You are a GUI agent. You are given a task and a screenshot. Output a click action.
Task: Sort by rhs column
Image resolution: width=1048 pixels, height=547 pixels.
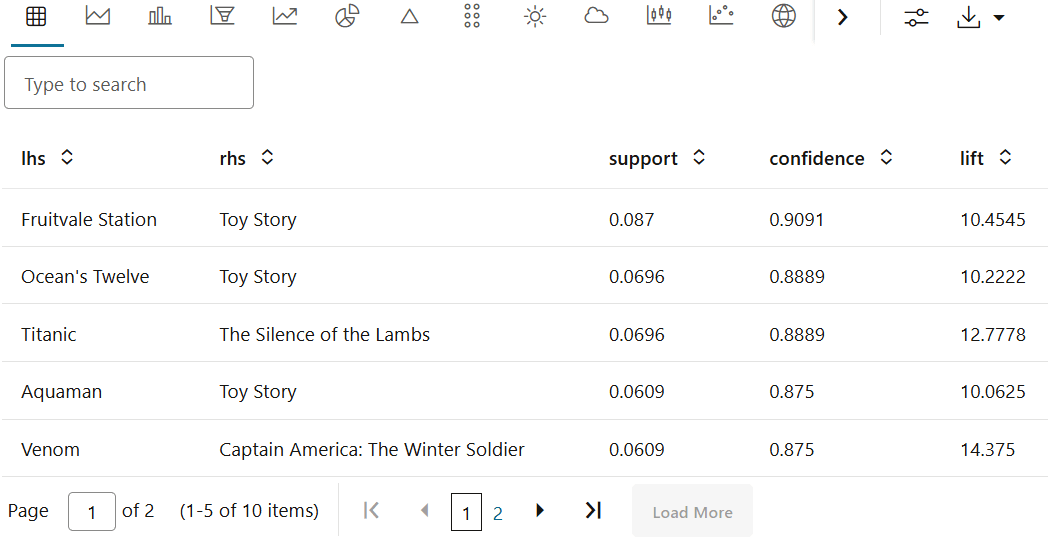pyautogui.click(x=267, y=158)
